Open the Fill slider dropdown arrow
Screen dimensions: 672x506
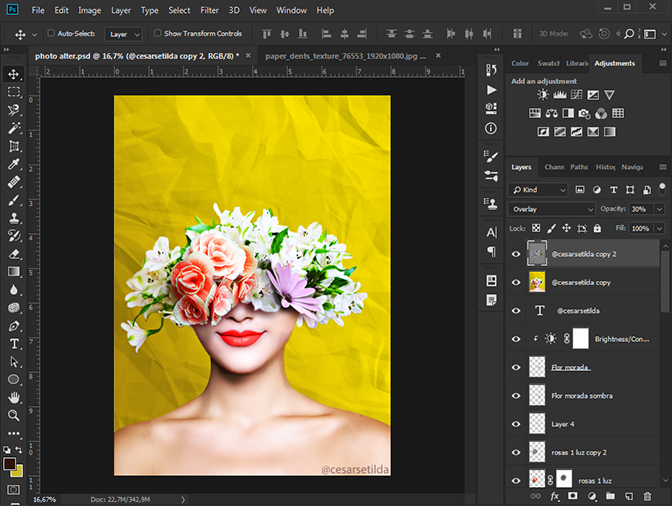[660, 228]
